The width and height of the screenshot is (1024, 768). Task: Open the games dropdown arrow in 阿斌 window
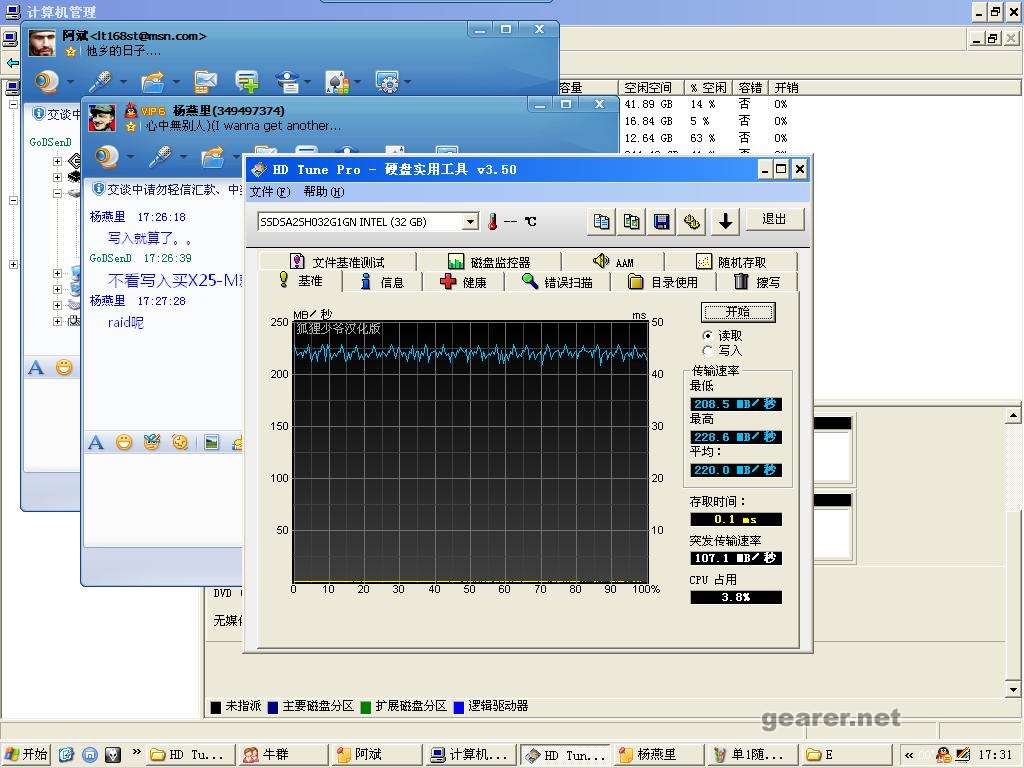pyautogui.click(x=357, y=82)
